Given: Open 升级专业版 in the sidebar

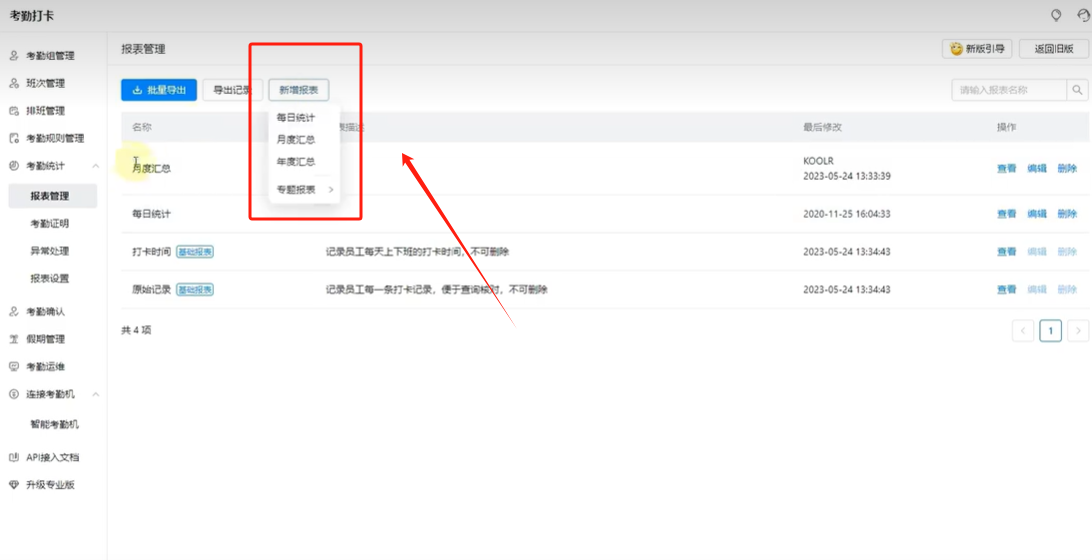Looking at the screenshot, I should tap(50, 485).
